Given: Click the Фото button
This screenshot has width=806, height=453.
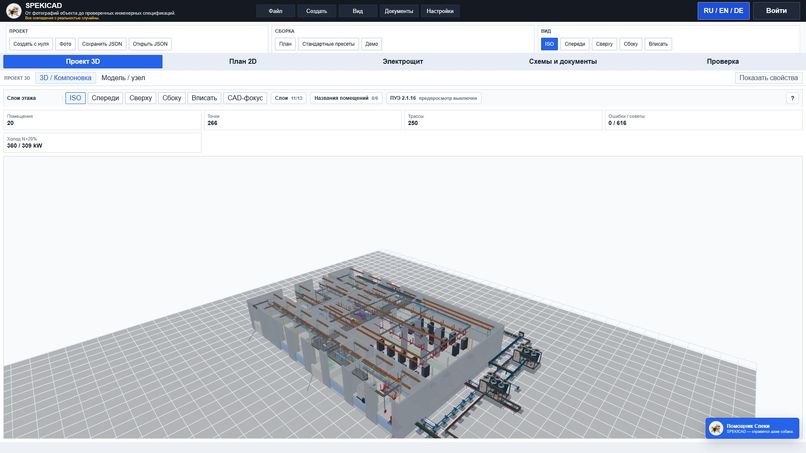Looking at the screenshot, I should tap(65, 44).
